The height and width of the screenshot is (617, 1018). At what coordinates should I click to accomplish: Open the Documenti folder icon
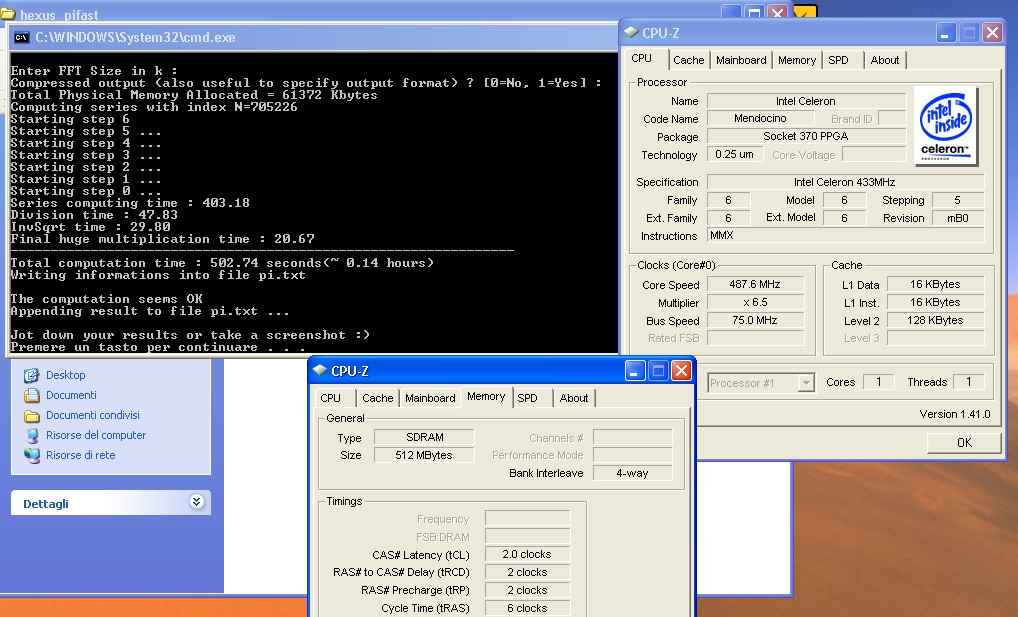coord(31,395)
